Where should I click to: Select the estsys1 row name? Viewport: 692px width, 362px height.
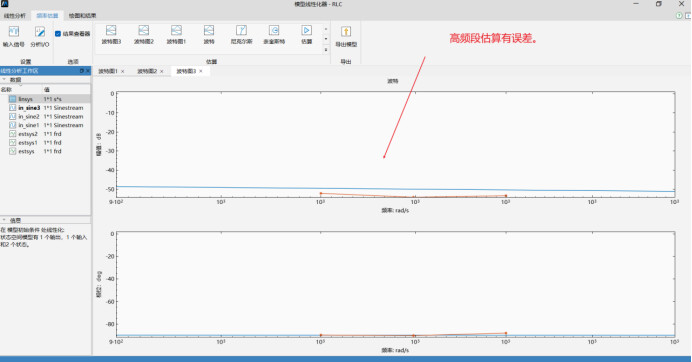(x=28, y=143)
